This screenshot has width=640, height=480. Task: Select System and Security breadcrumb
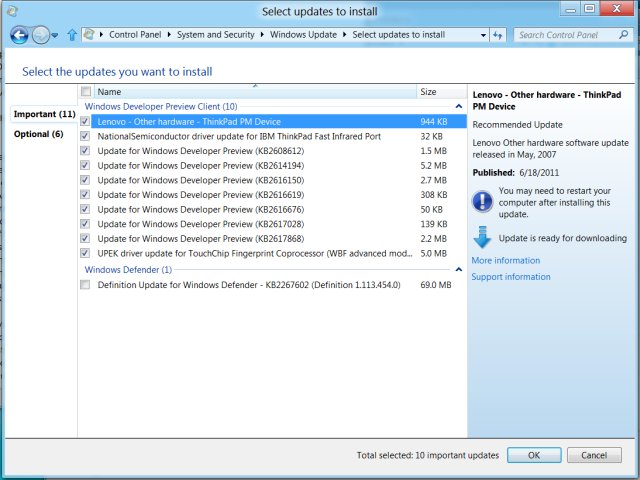216,35
